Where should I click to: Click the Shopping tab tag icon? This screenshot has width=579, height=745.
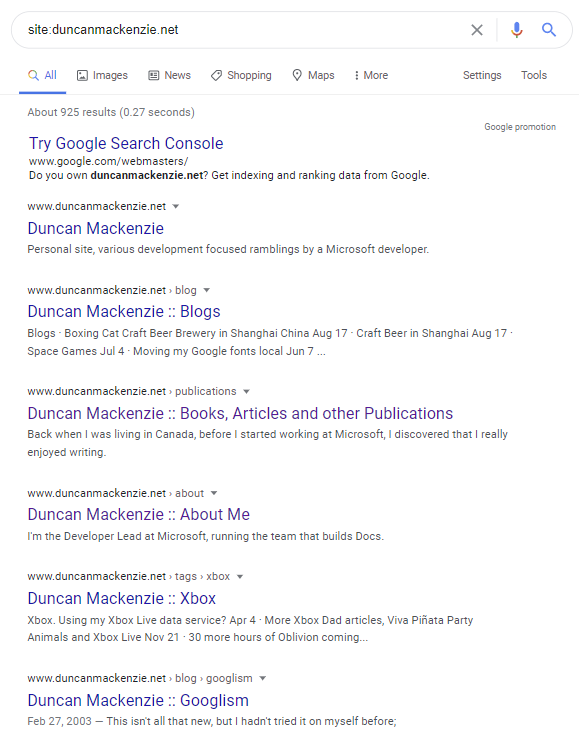tap(216, 75)
